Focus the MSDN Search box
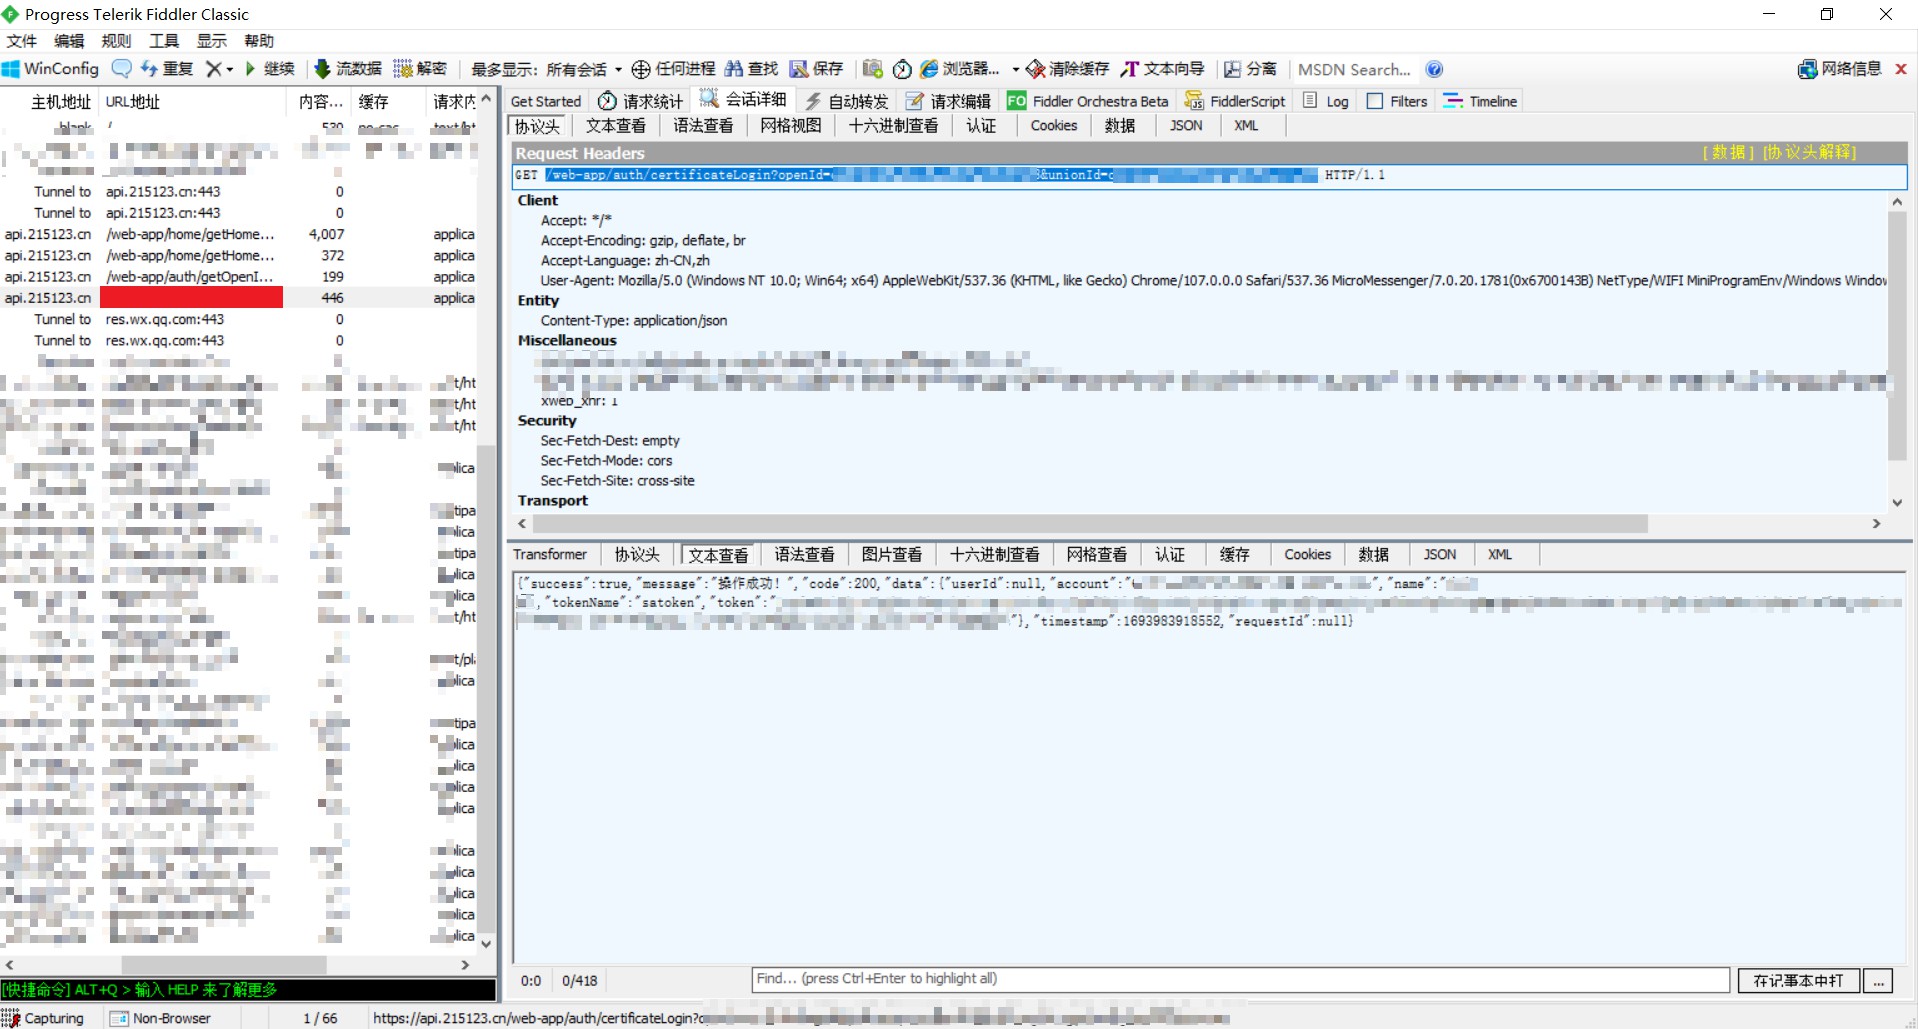Image resolution: width=1918 pixels, height=1029 pixels. pos(1354,70)
